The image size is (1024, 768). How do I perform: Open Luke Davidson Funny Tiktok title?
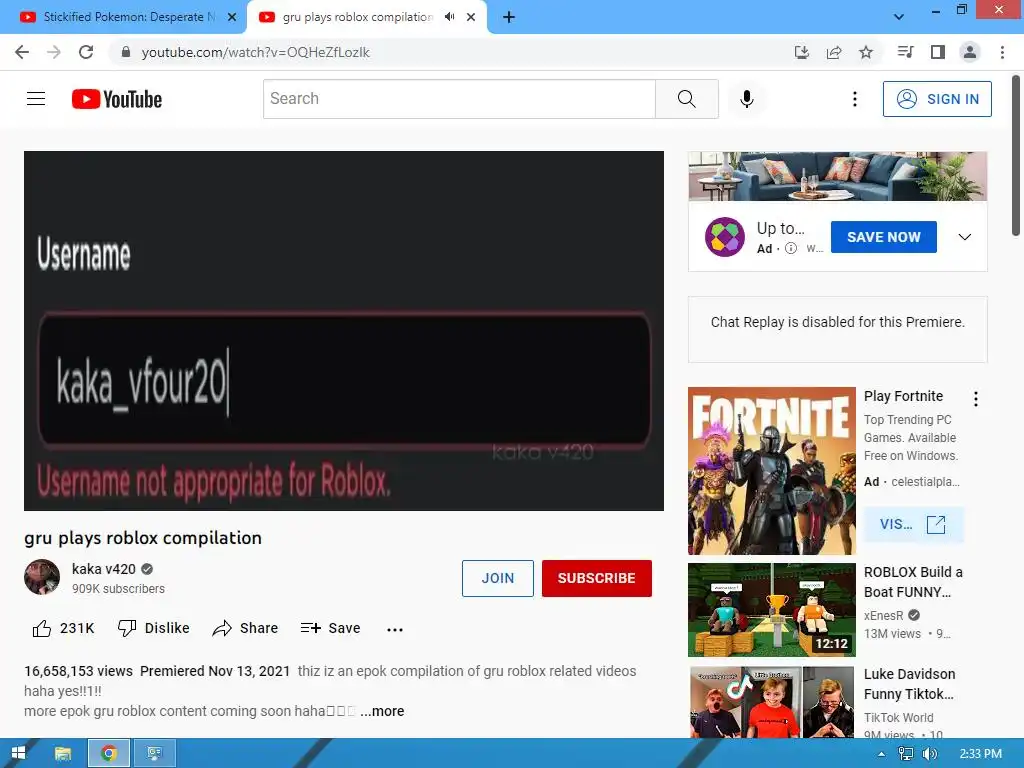click(909, 684)
